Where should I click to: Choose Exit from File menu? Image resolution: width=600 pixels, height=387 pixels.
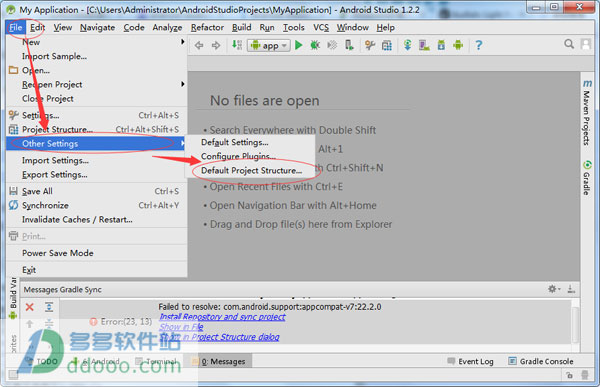pos(96,270)
